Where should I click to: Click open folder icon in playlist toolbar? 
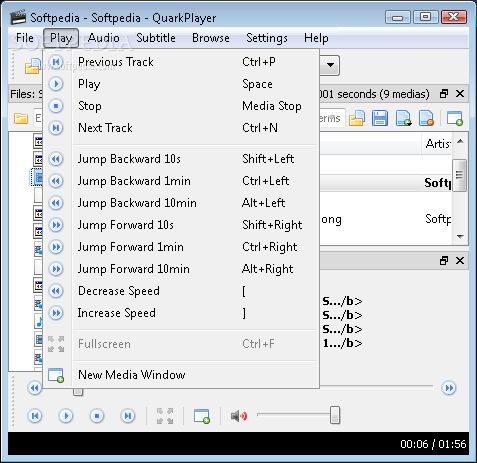[357, 118]
